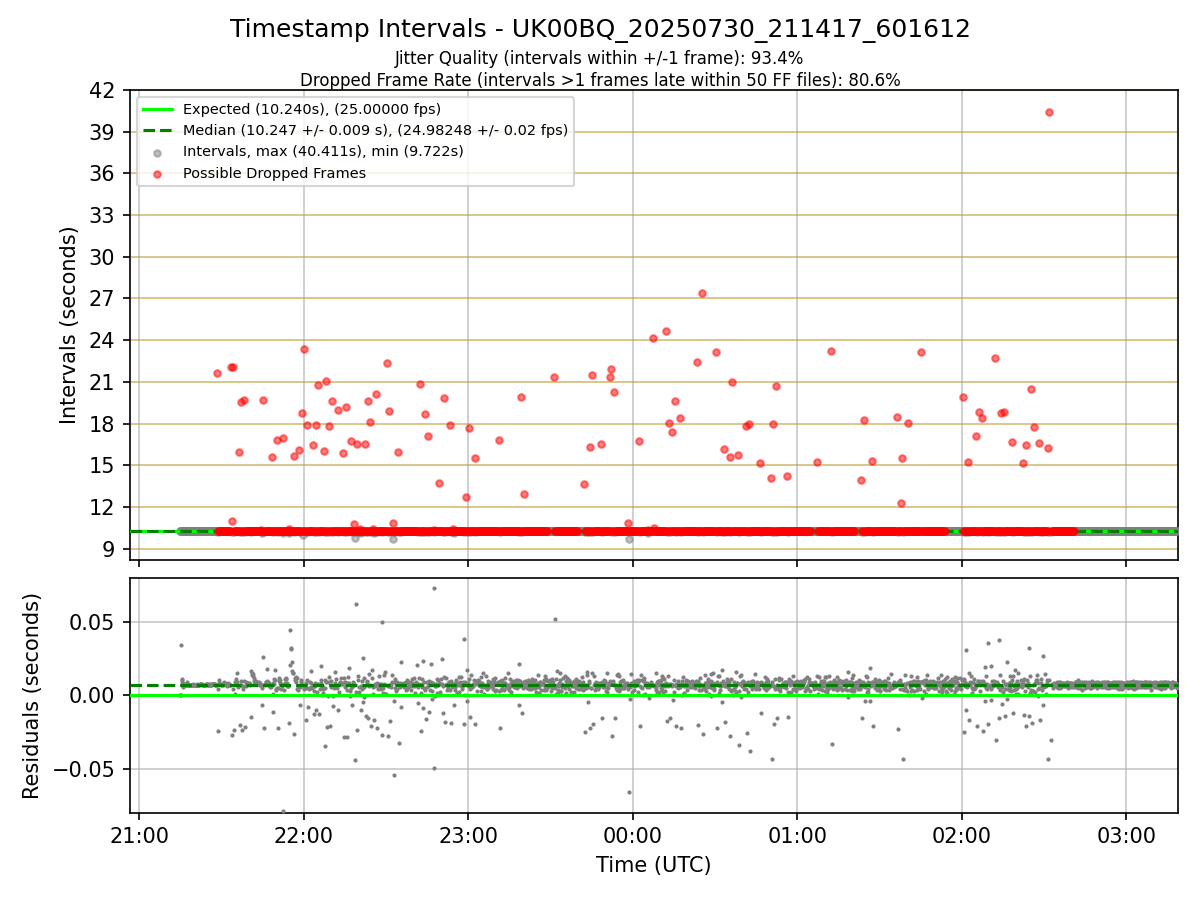Screen dimensions: 1200x900
Task: Click the plot title "Timestamp Intervals - UK00BQ_20250730_211417_601612"
Action: coord(600,29)
